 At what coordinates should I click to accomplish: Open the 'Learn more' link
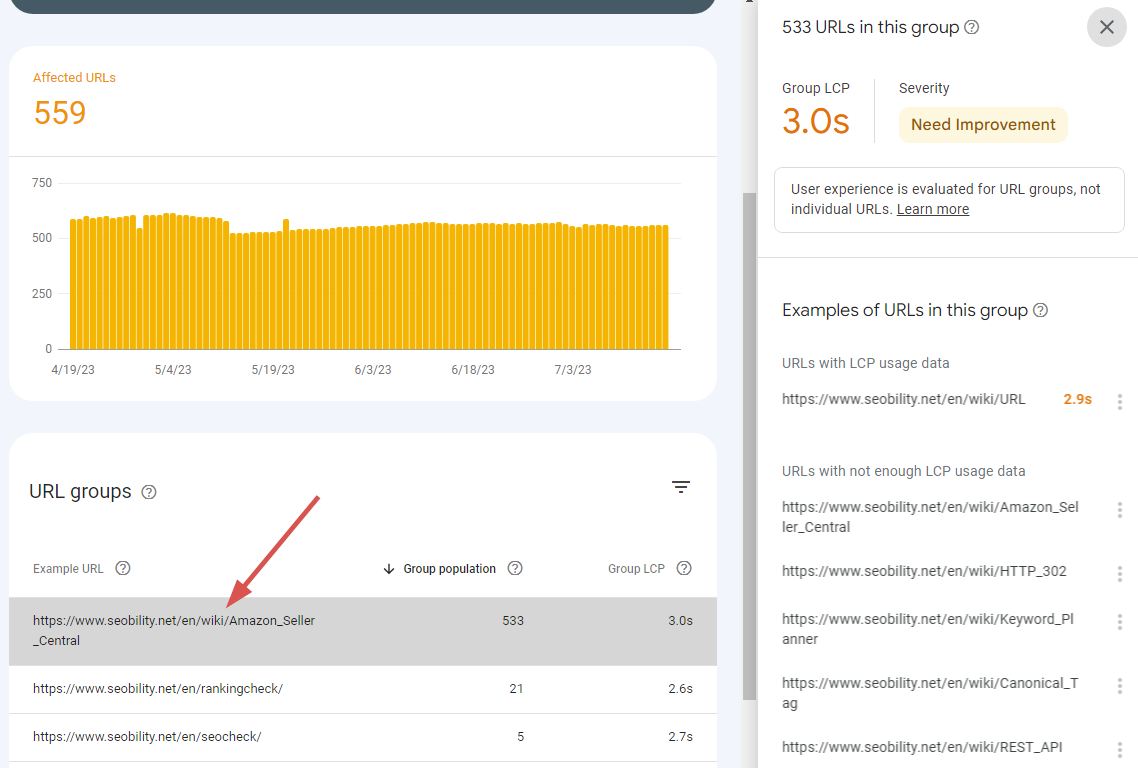click(932, 209)
